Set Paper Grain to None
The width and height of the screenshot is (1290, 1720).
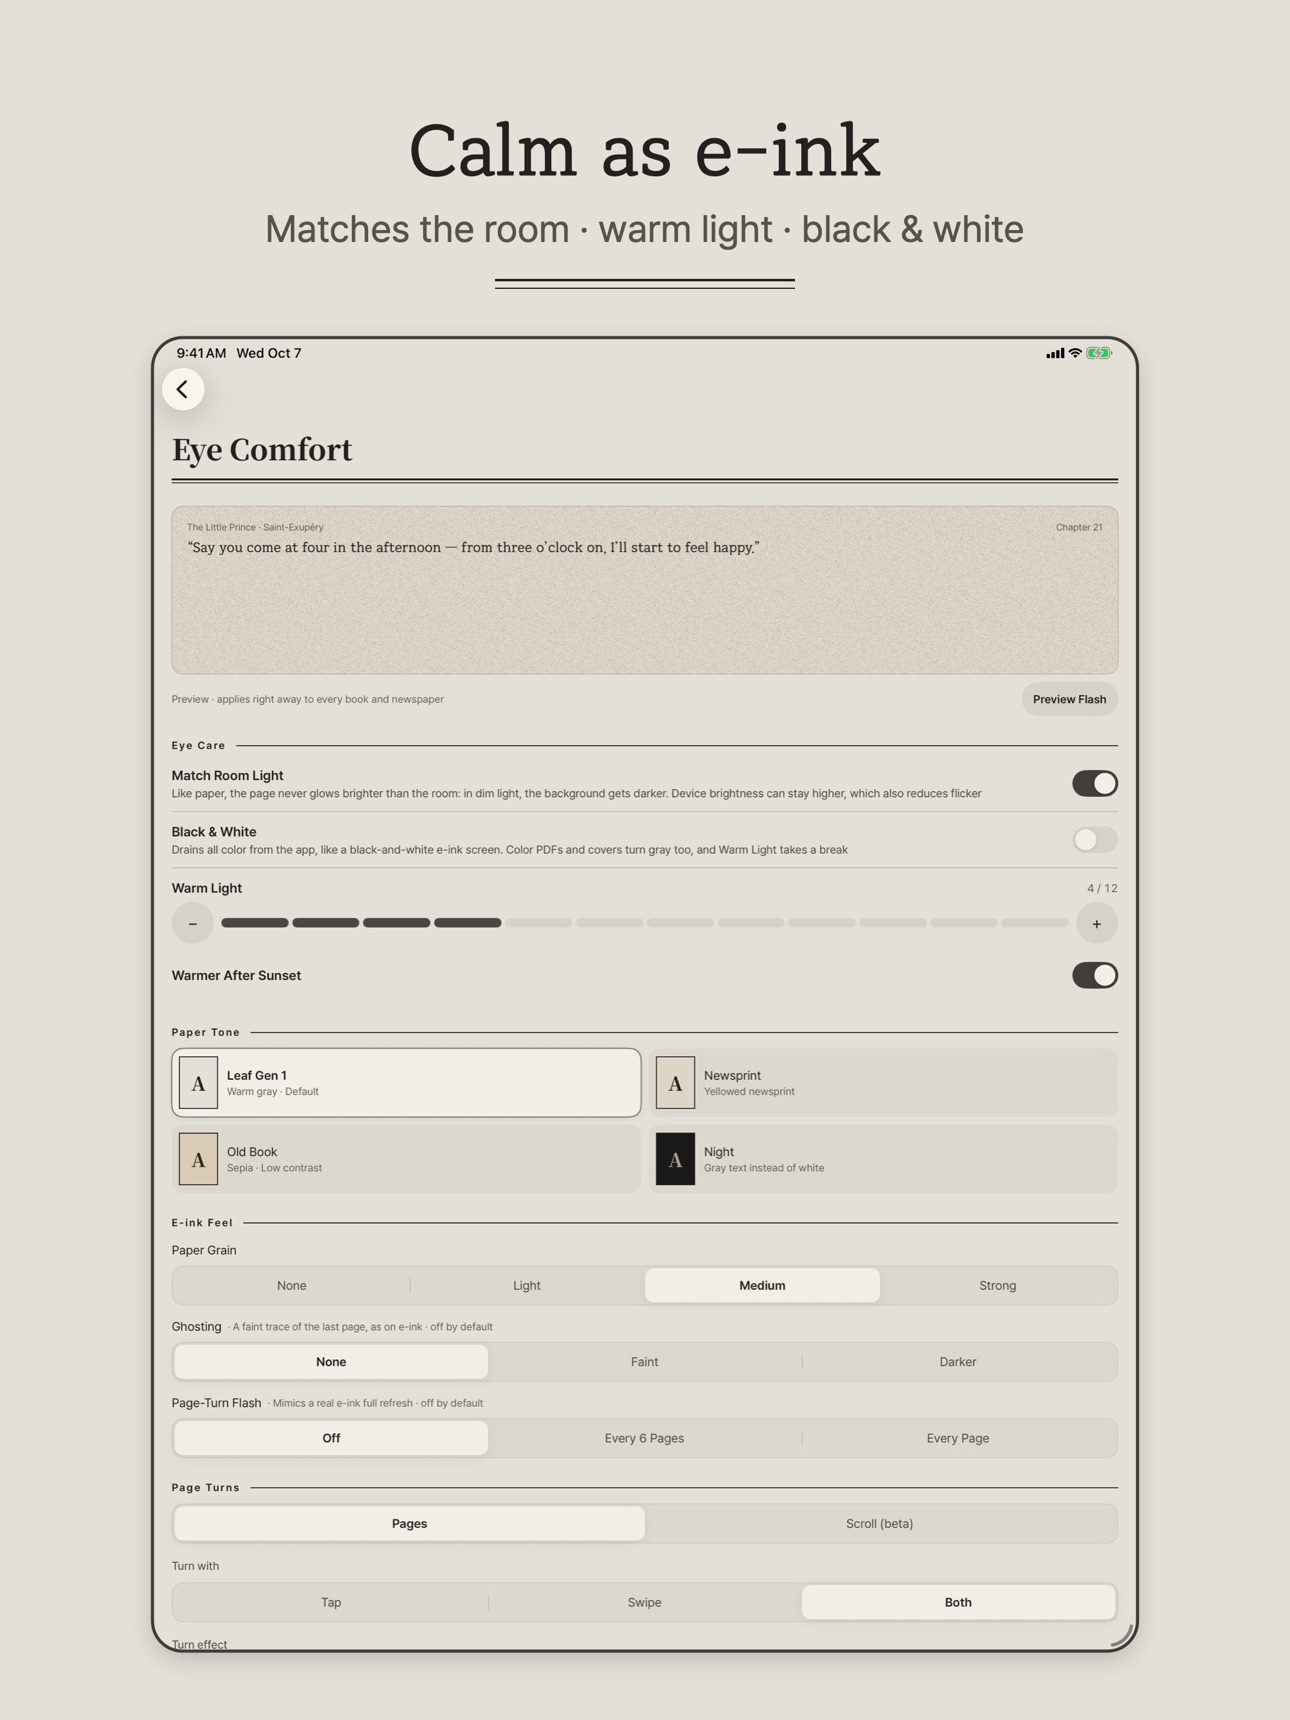(x=292, y=1285)
